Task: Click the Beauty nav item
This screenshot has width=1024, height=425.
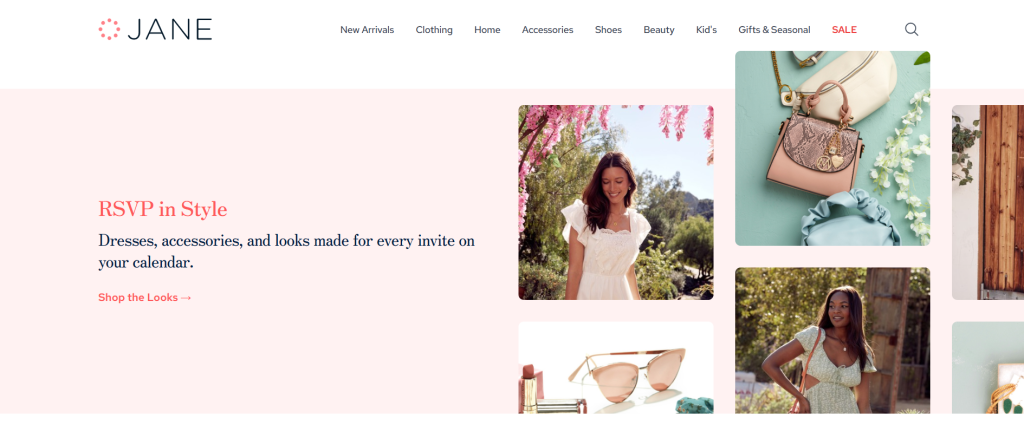Action: coord(658,30)
